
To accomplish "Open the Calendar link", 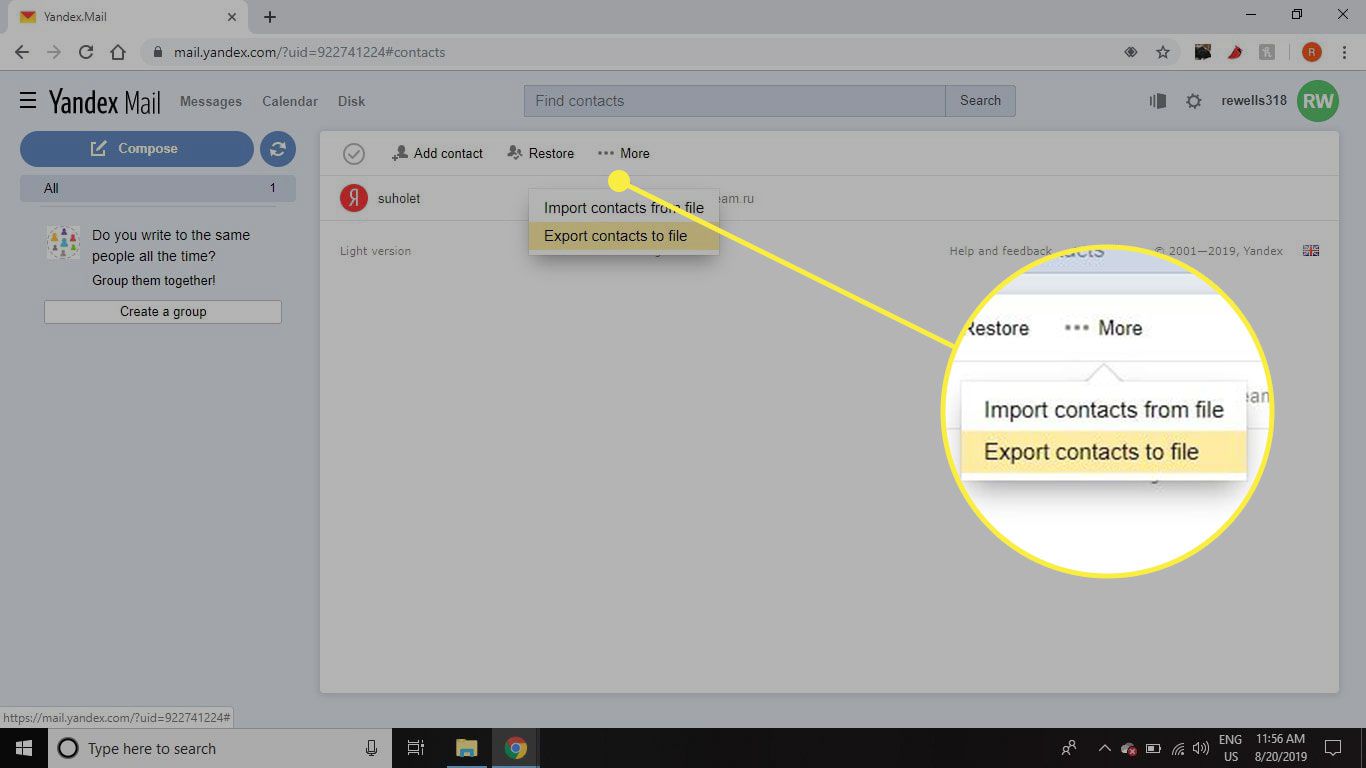I will pos(290,101).
